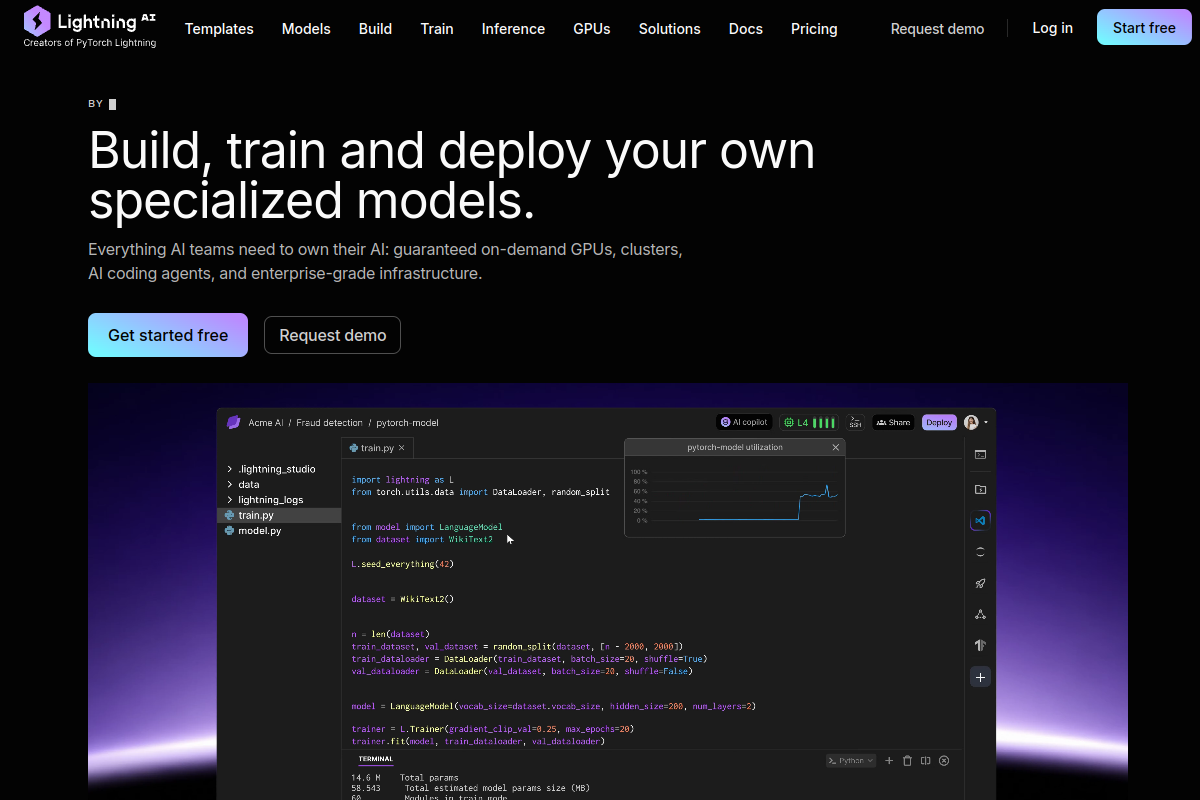Close the terminal panel circle-x icon
The width and height of the screenshot is (1200, 800).
943,761
